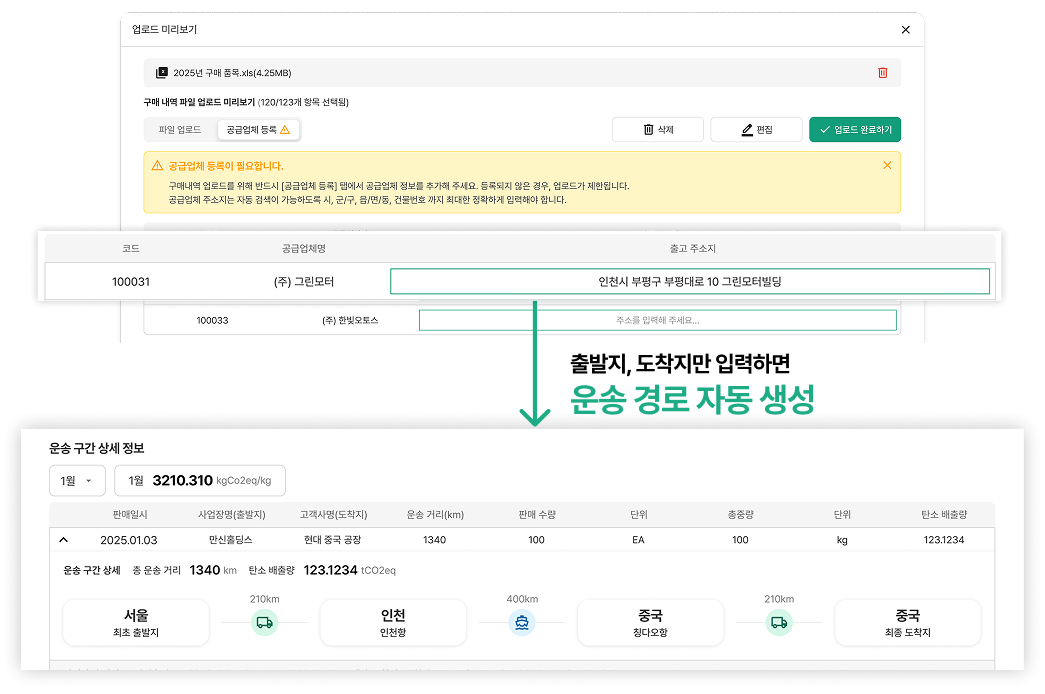Click the blue ship icon between 인천 and 중국
Image resolution: width=1045 pixels, height=694 pixels.
pyautogui.click(x=522, y=622)
